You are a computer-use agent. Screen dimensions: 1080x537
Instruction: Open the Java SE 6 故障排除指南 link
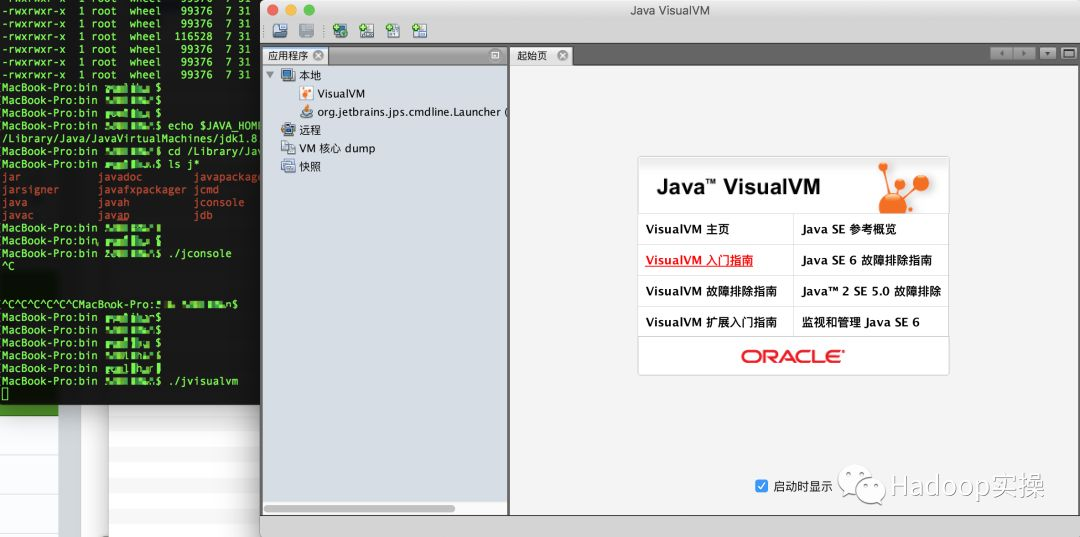click(x=866, y=260)
